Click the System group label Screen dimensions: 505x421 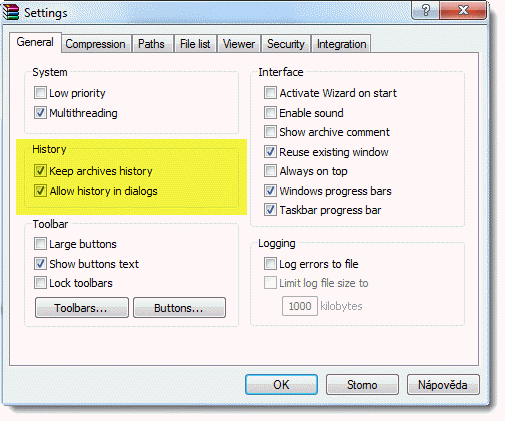coord(50,72)
